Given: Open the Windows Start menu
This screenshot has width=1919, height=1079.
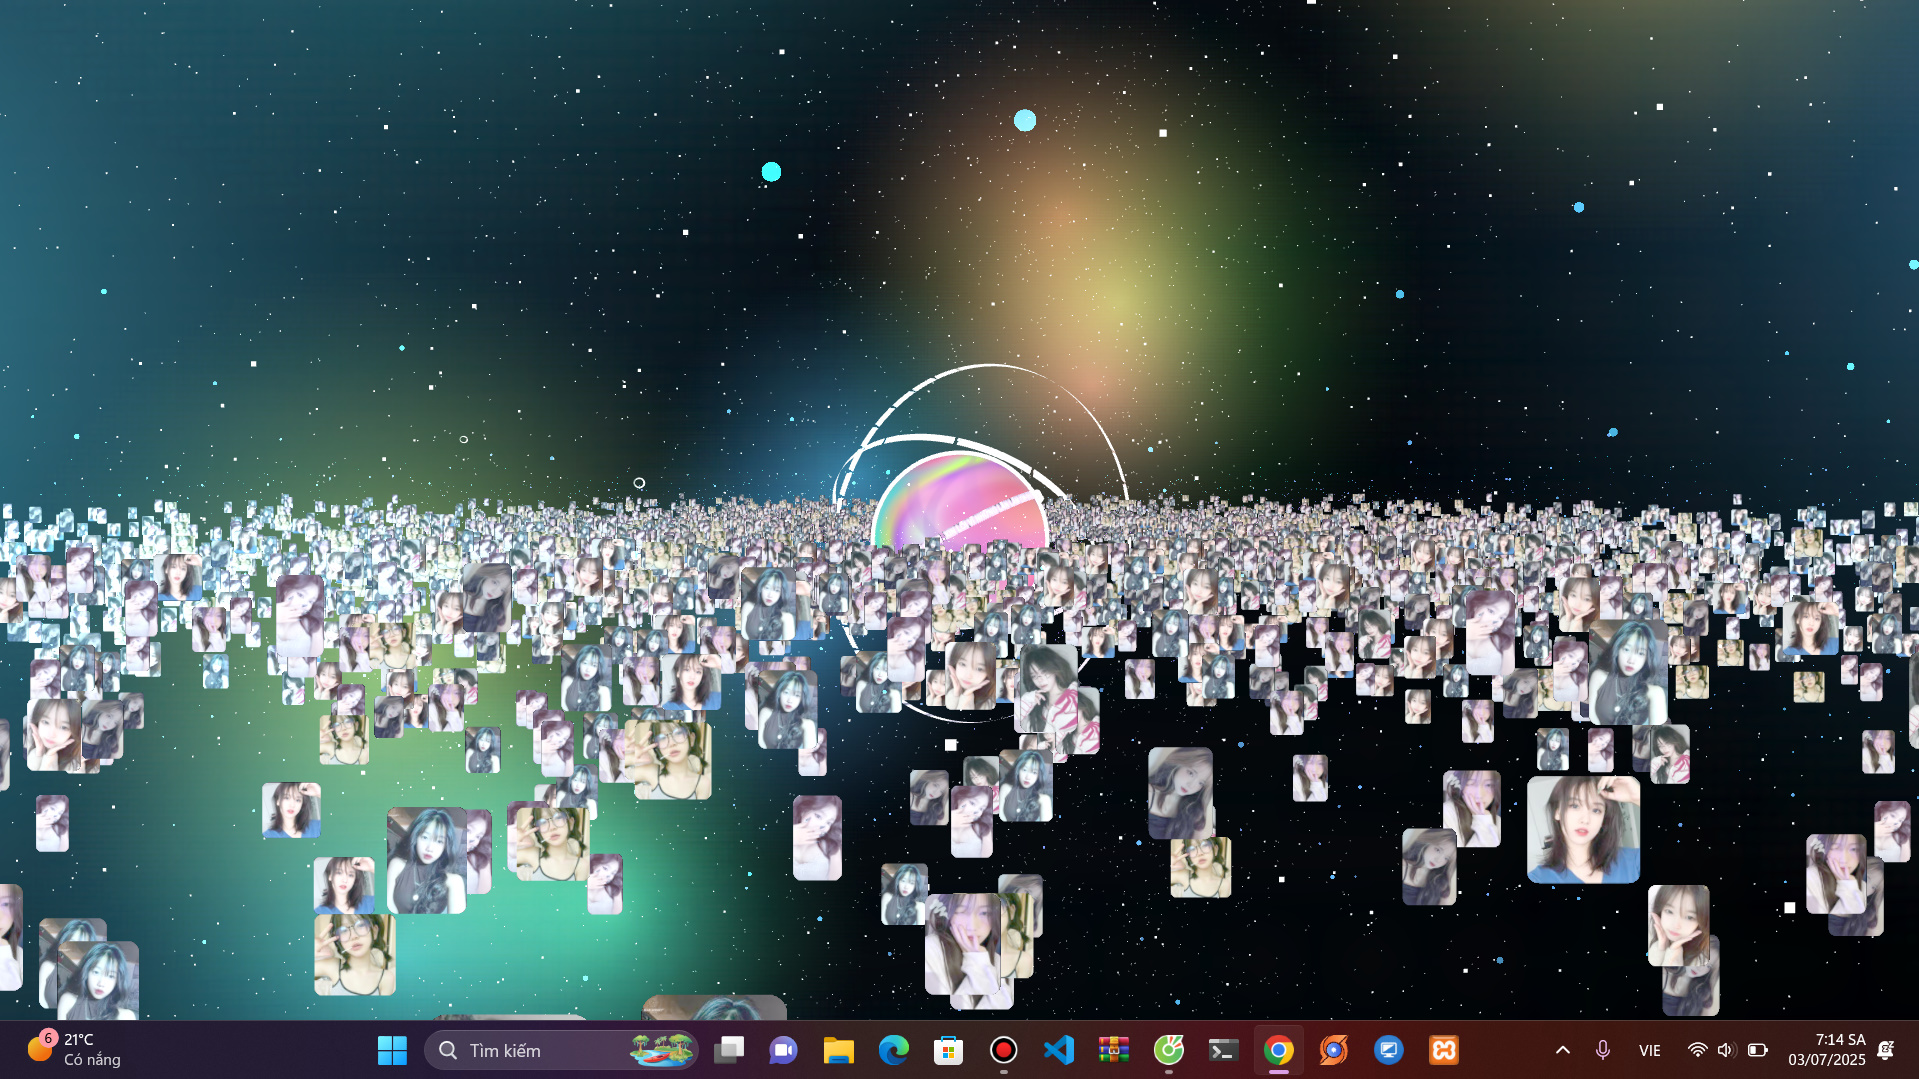Looking at the screenshot, I should point(392,1050).
